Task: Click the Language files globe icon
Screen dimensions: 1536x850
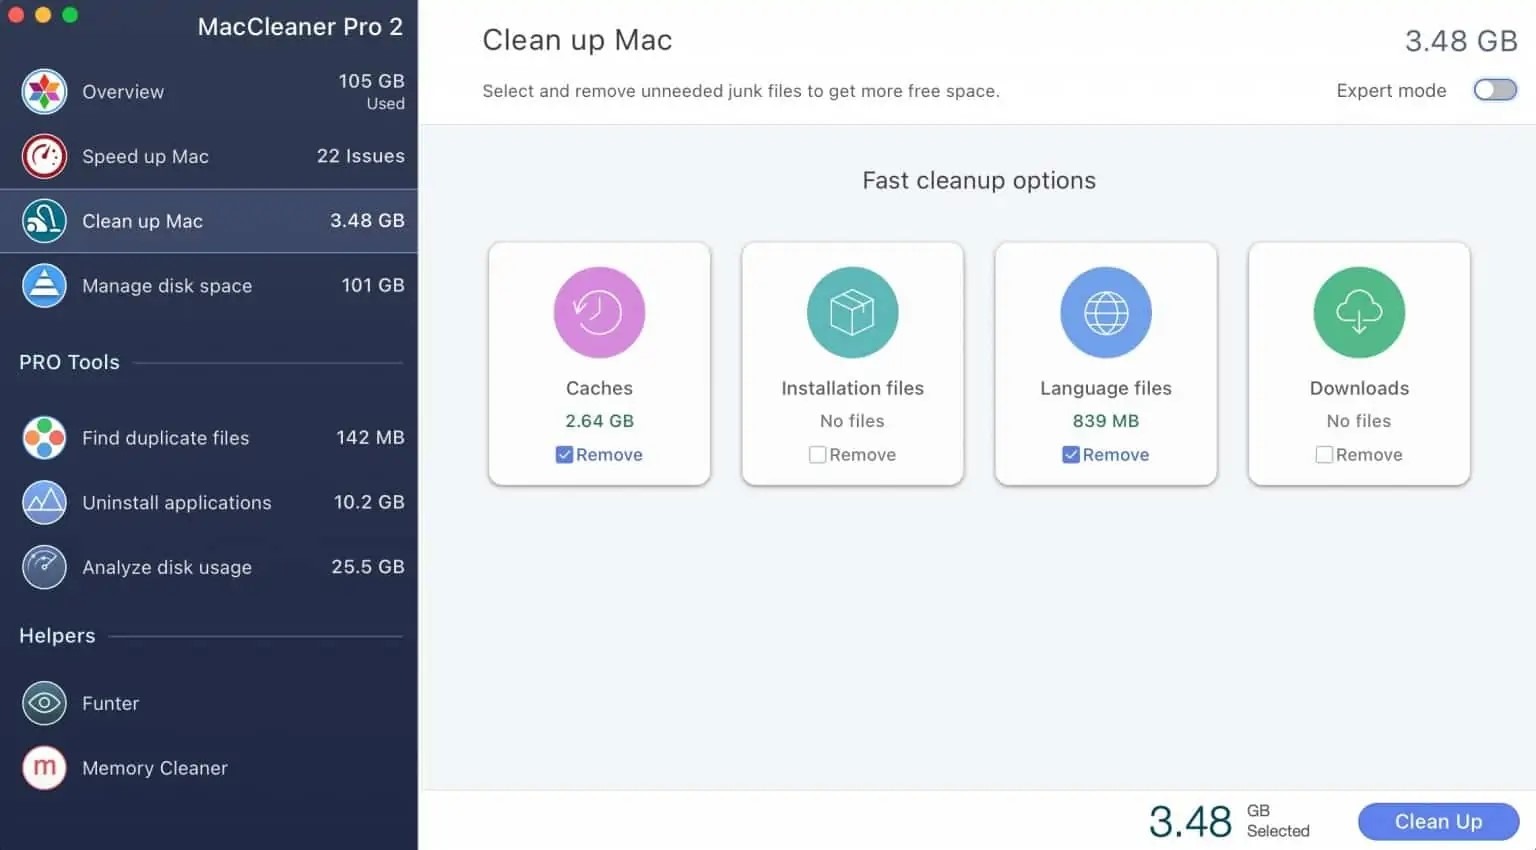Action: (1106, 312)
